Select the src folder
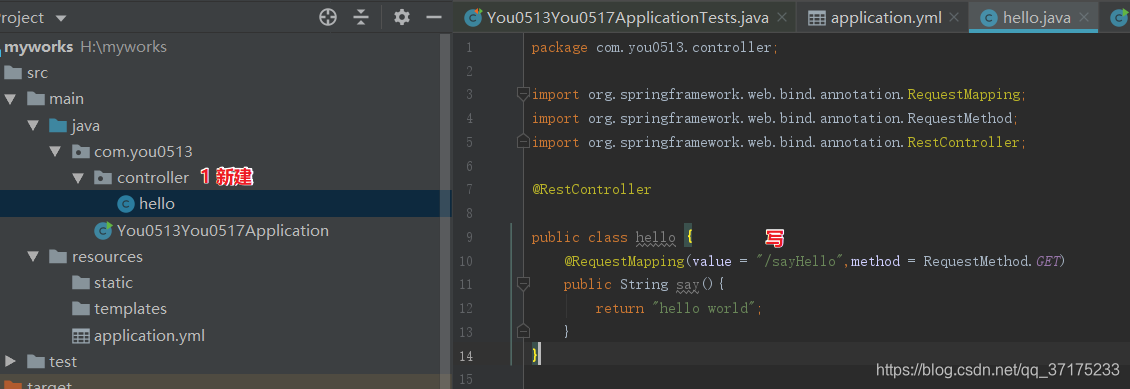 coord(37,73)
